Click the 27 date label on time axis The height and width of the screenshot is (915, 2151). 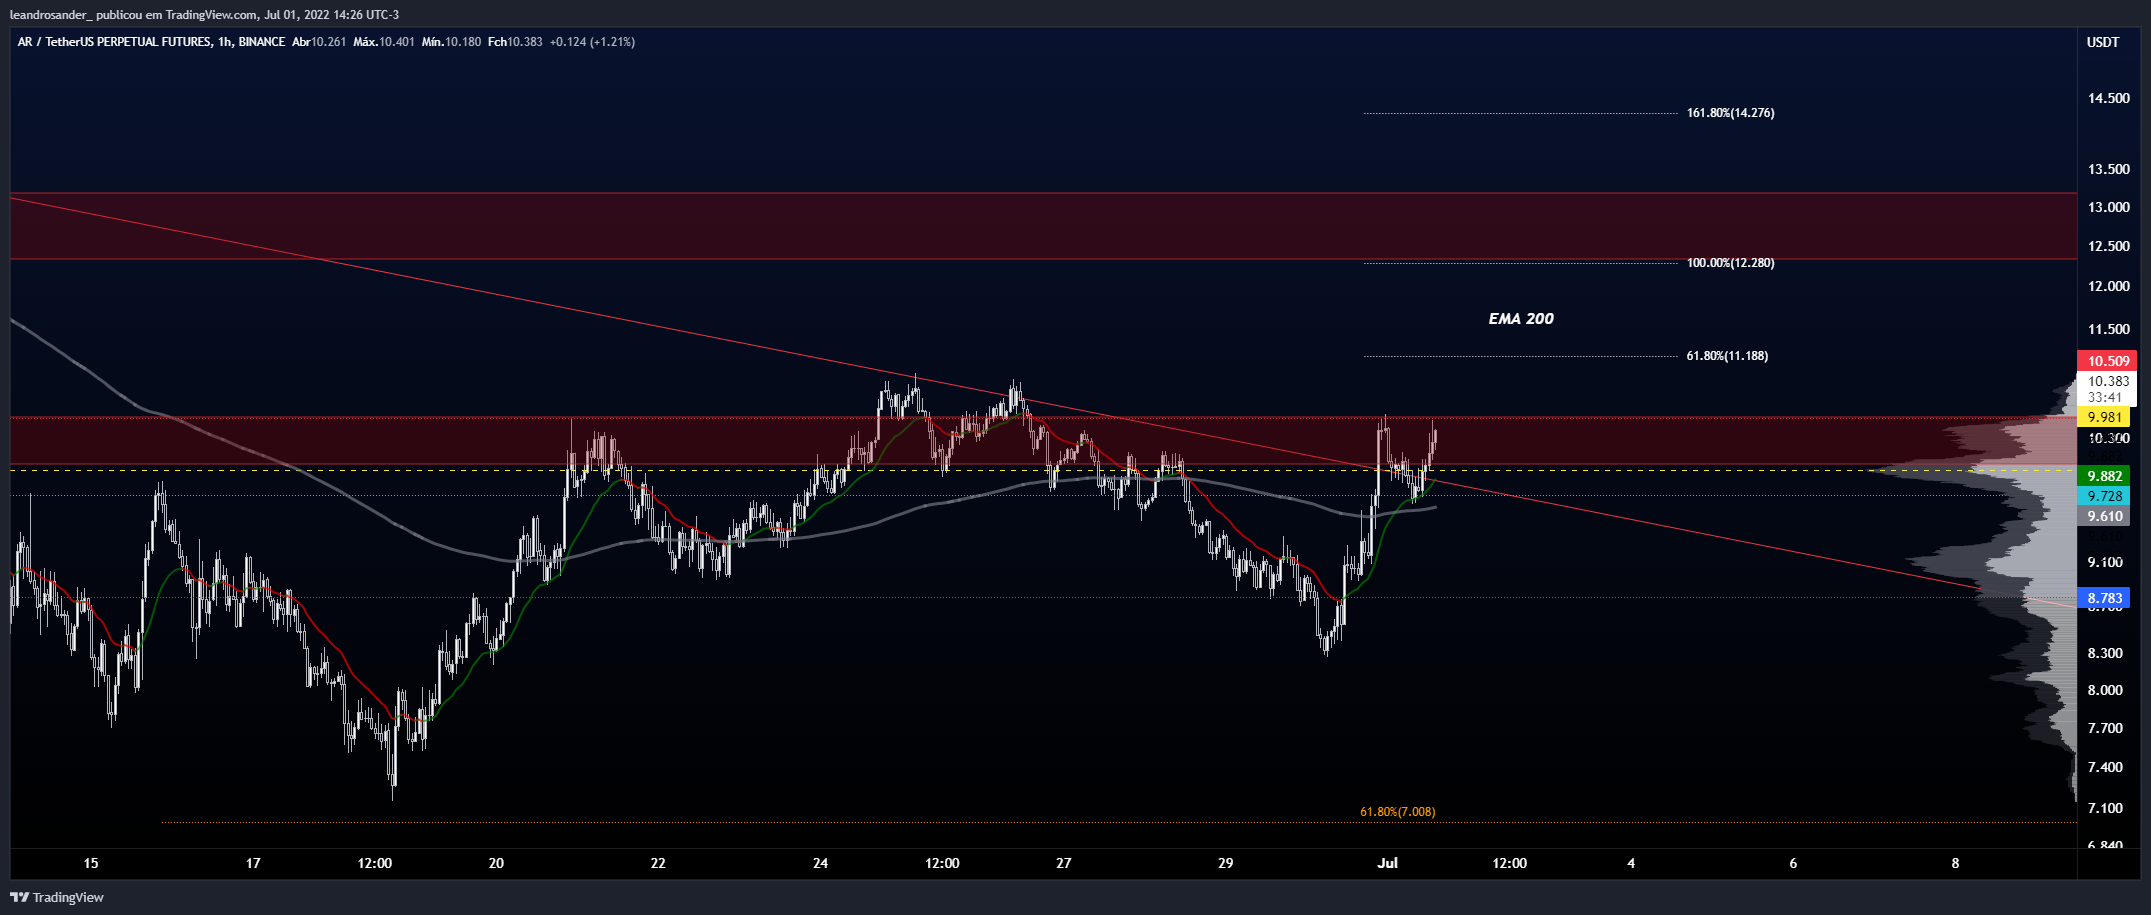click(x=1063, y=863)
